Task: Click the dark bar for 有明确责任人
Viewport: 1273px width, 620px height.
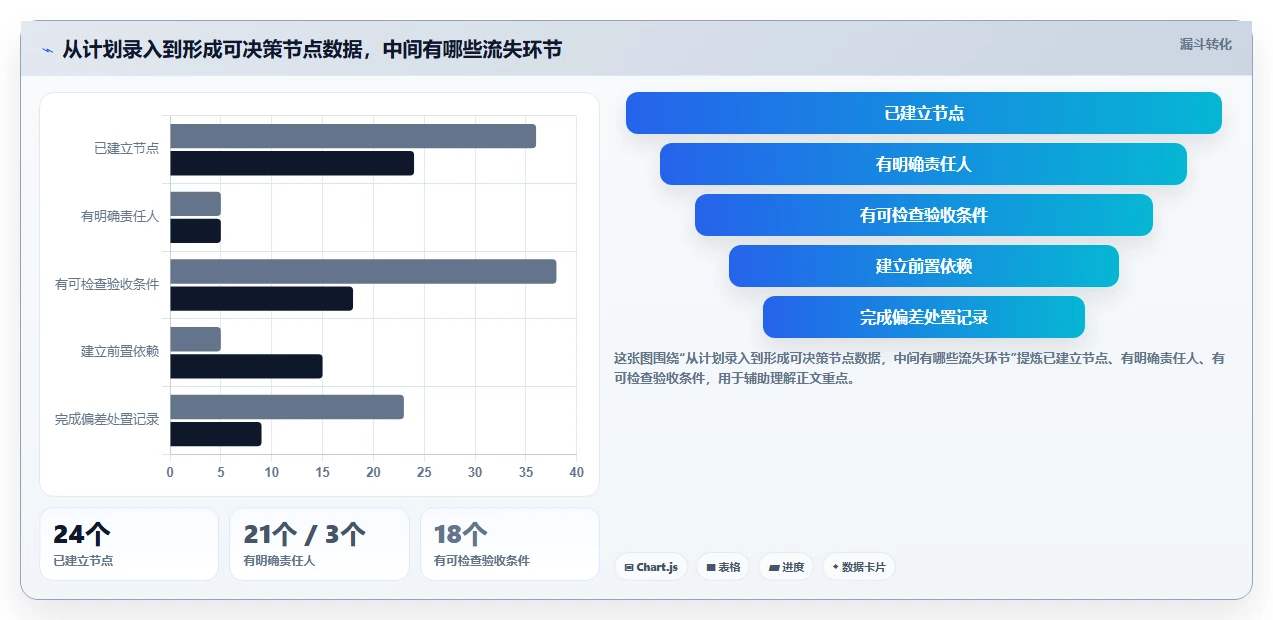Action: 195,231
